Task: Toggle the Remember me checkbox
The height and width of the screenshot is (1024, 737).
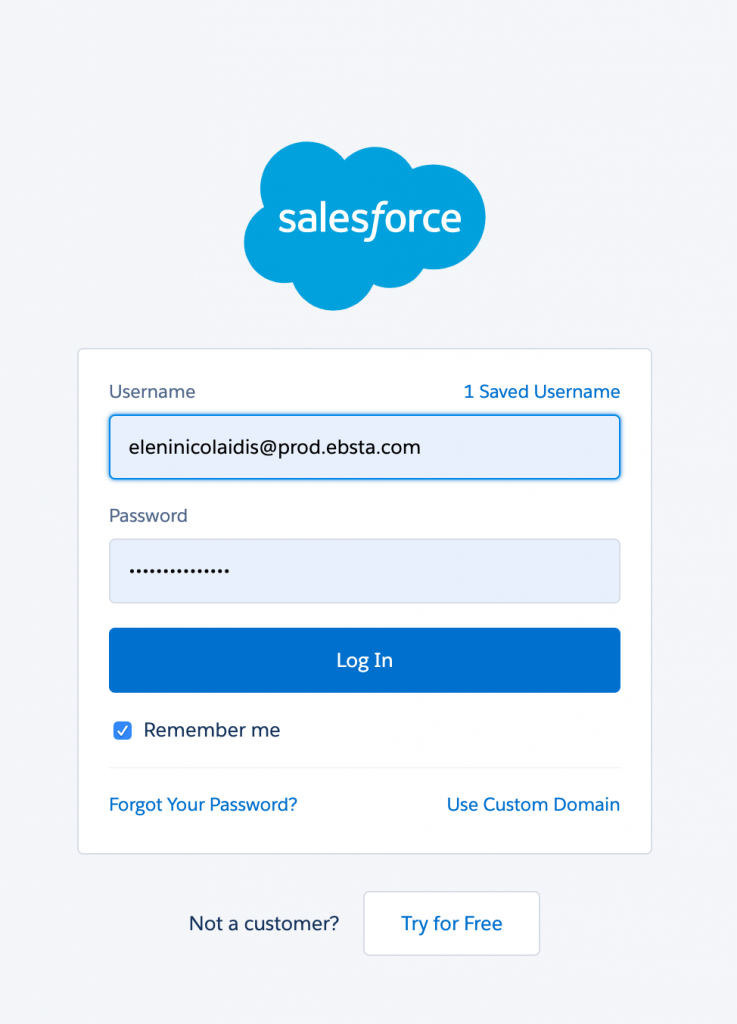Action: [x=122, y=731]
